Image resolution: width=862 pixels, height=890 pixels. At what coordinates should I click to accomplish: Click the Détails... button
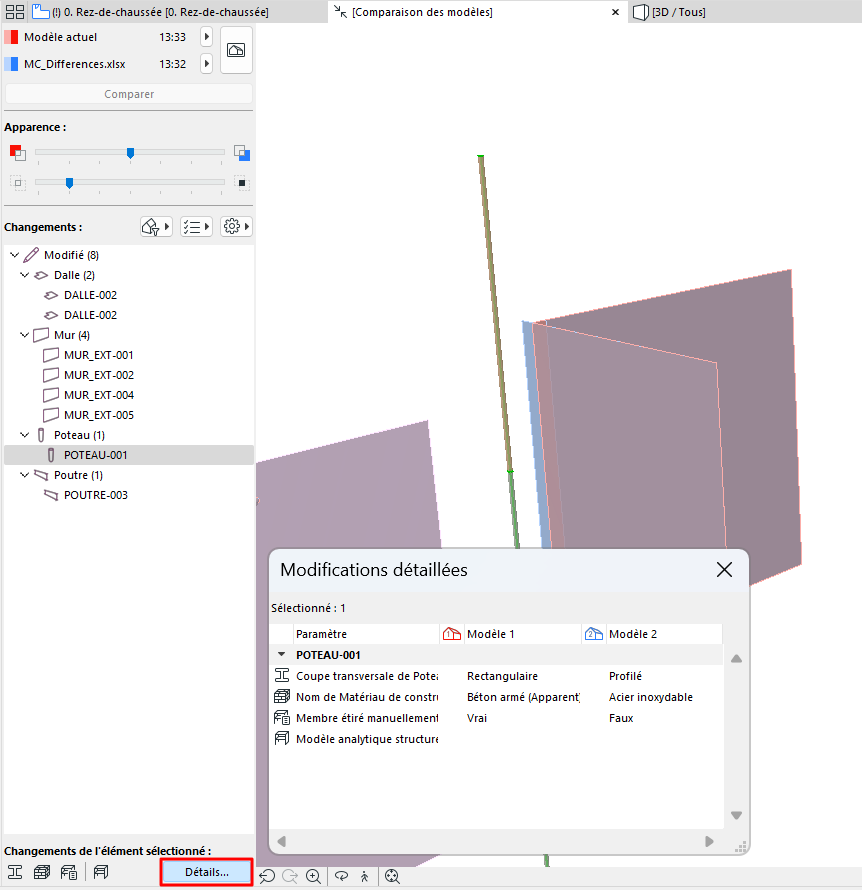(207, 872)
